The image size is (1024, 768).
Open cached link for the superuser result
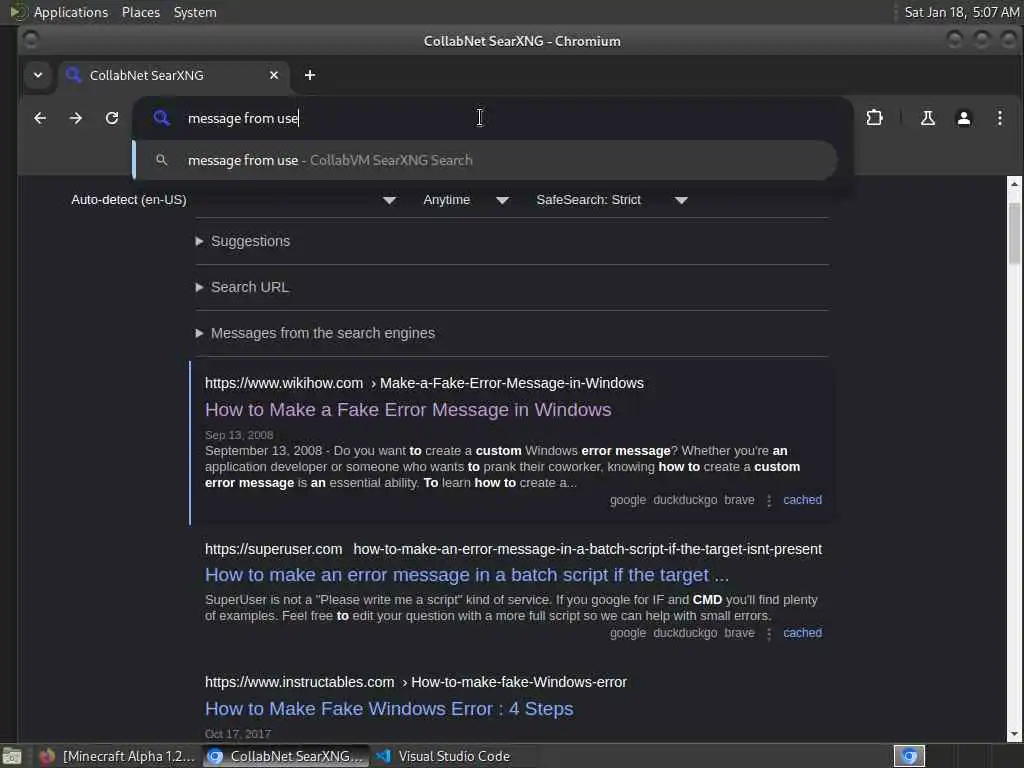pyautogui.click(x=803, y=633)
